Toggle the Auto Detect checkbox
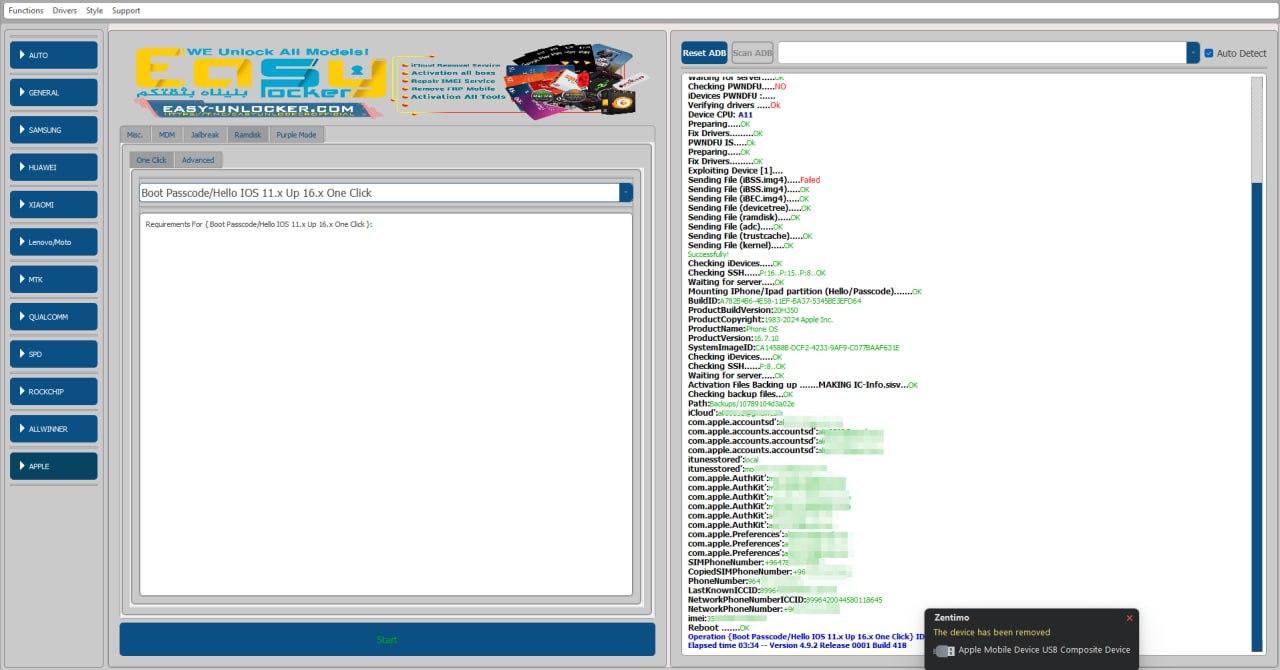This screenshot has height=670, width=1280. point(1209,53)
